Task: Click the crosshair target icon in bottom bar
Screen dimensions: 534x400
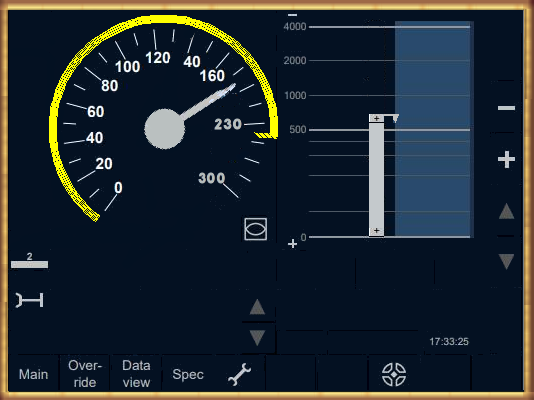Action: pos(394,374)
